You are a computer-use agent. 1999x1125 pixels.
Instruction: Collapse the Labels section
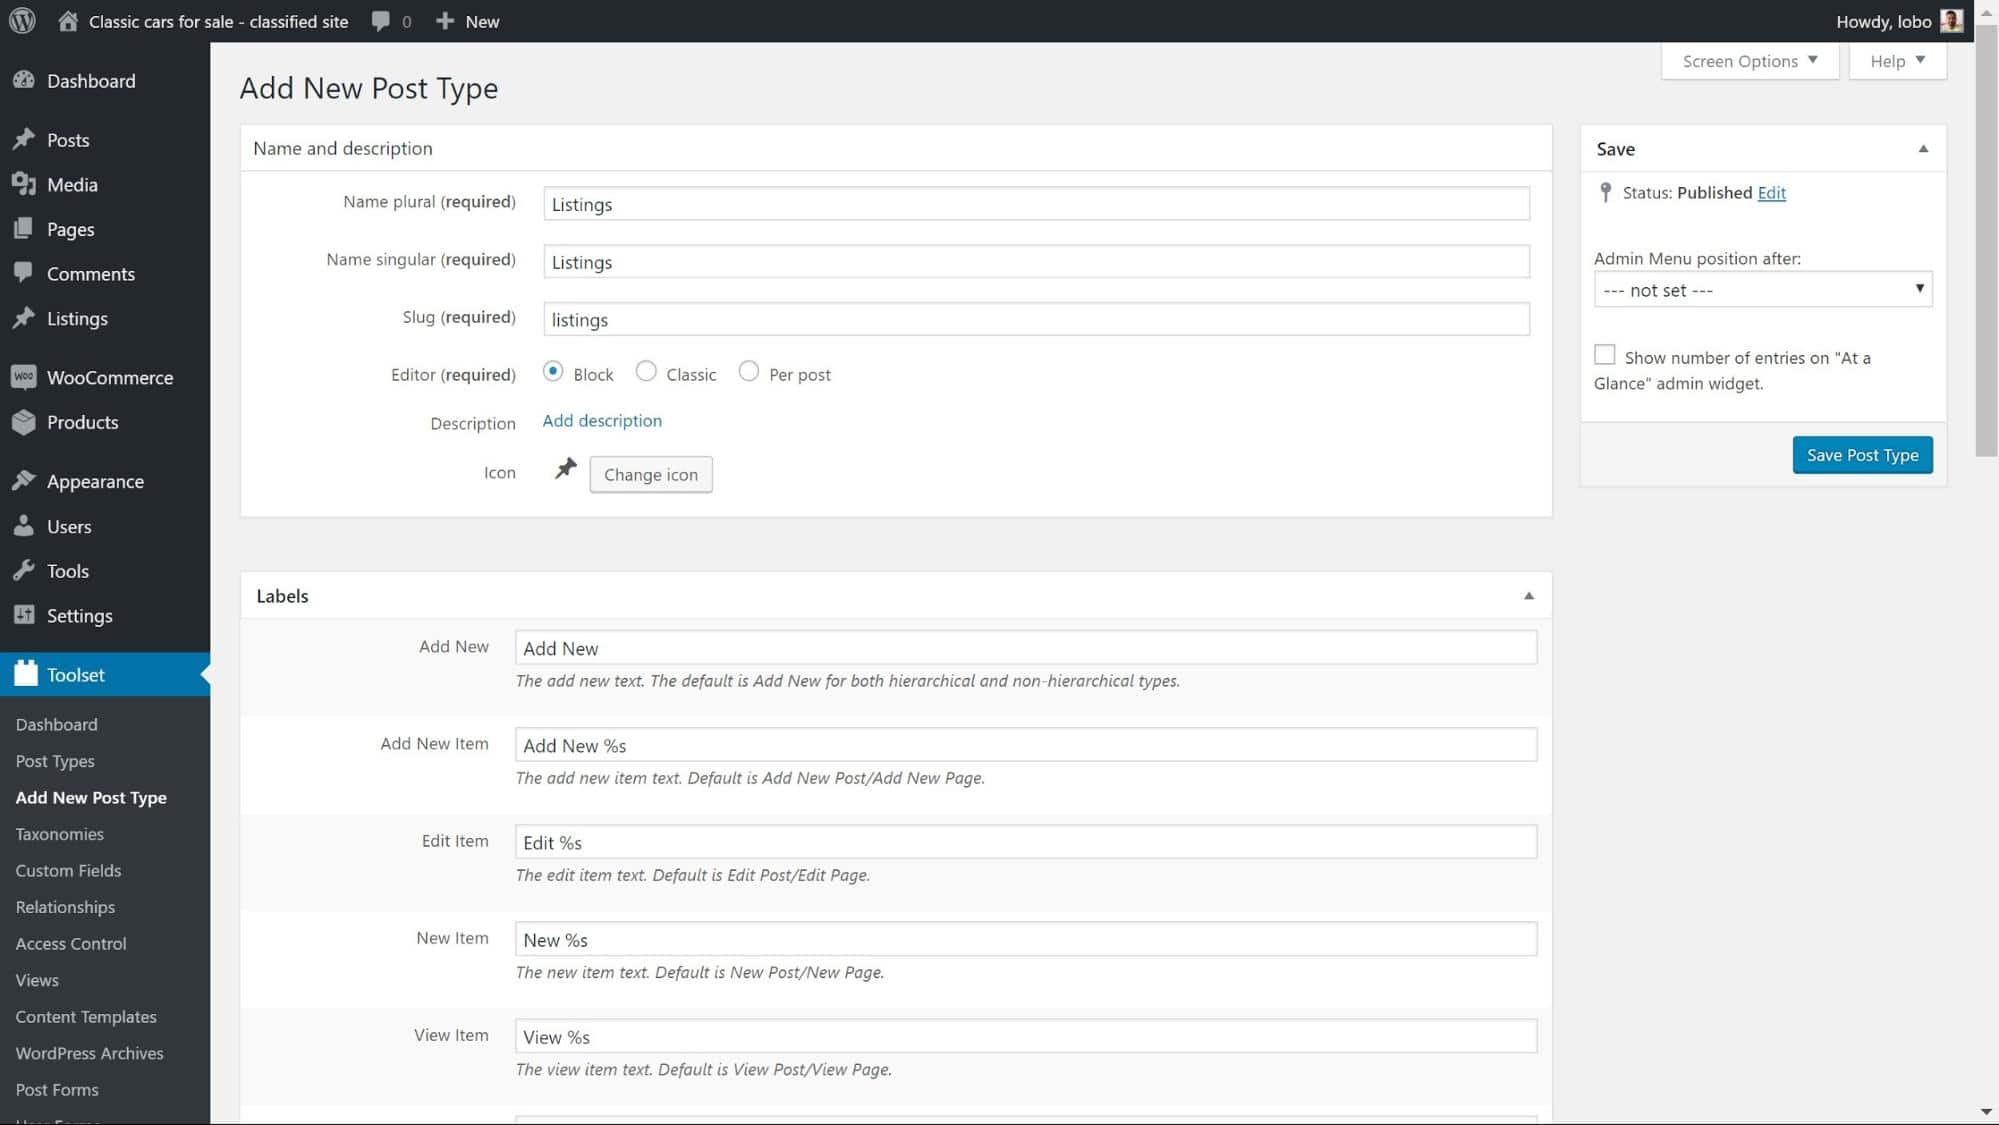click(1528, 595)
